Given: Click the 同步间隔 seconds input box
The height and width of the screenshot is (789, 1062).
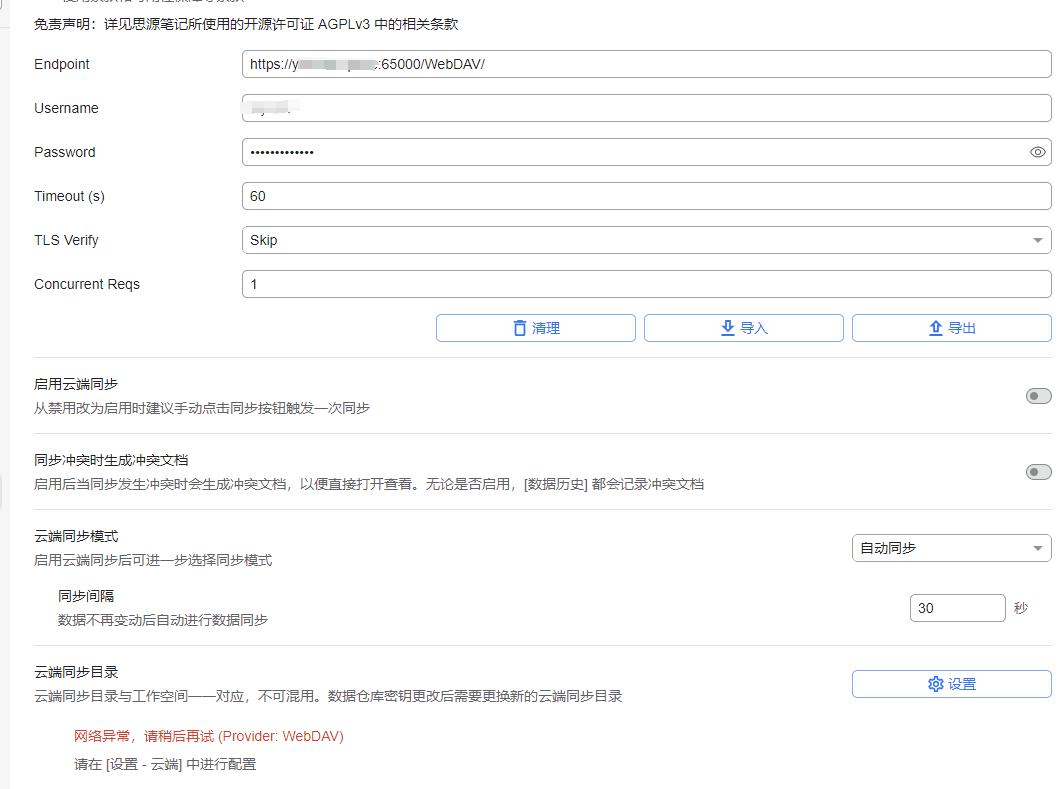Looking at the screenshot, I should click(x=956, y=608).
